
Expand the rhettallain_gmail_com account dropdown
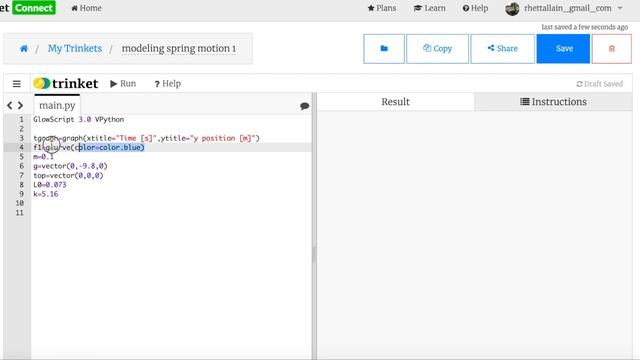tap(573, 8)
